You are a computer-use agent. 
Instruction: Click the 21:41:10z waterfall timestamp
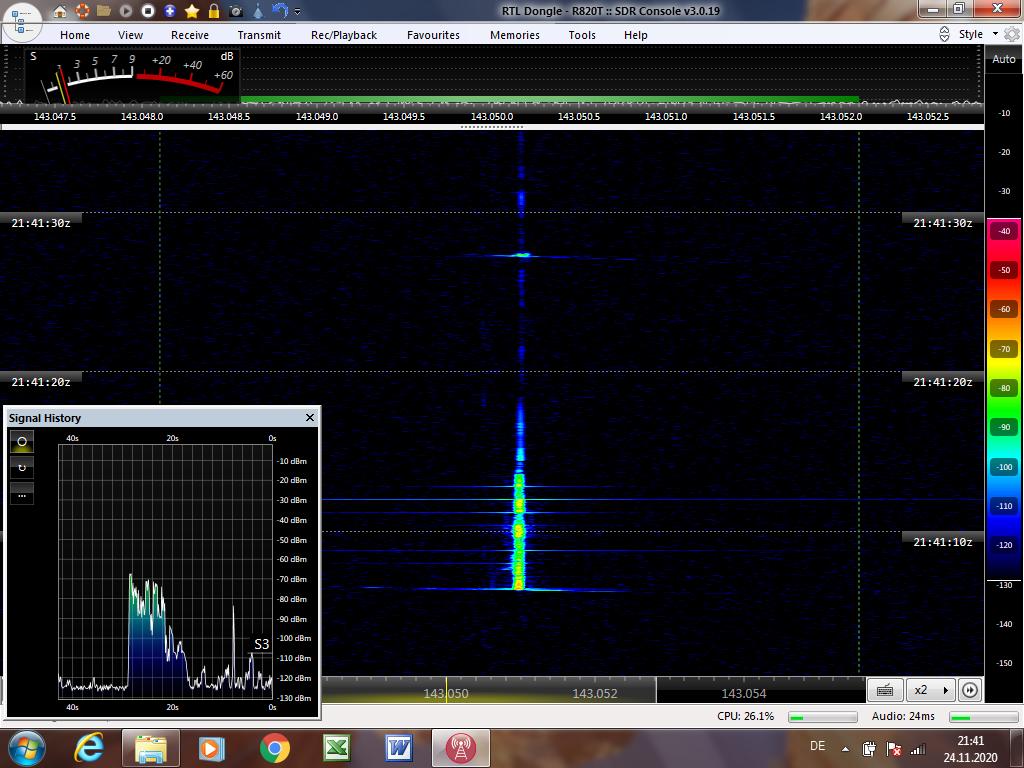pyautogui.click(x=943, y=541)
